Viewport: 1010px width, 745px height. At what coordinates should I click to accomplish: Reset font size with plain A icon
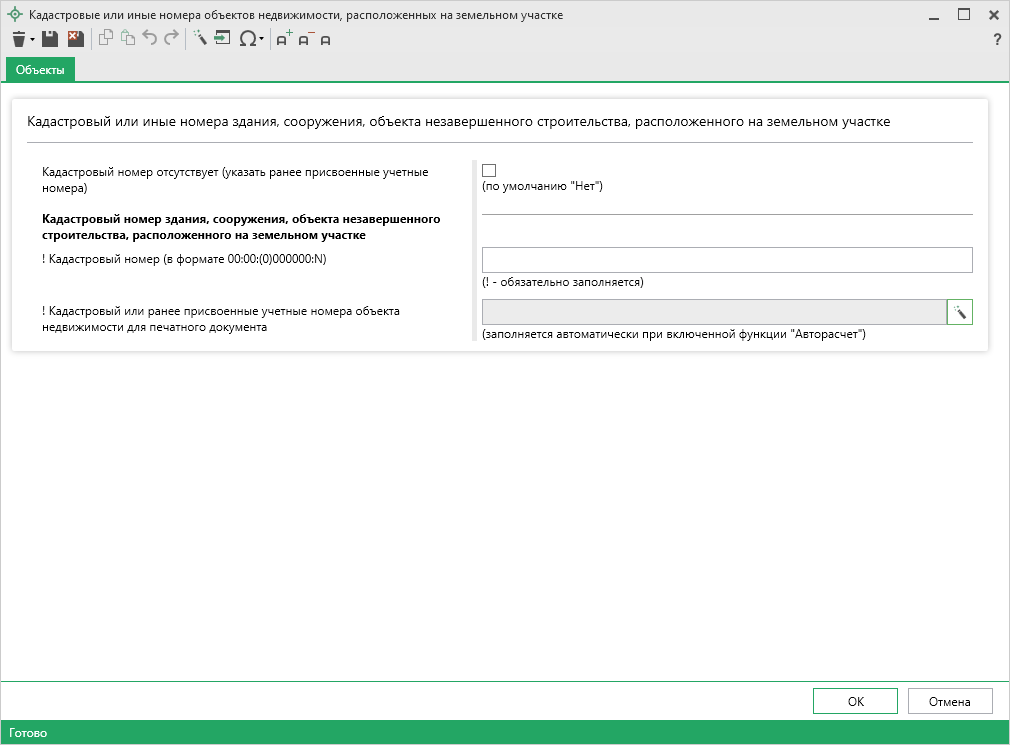(x=326, y=40)
